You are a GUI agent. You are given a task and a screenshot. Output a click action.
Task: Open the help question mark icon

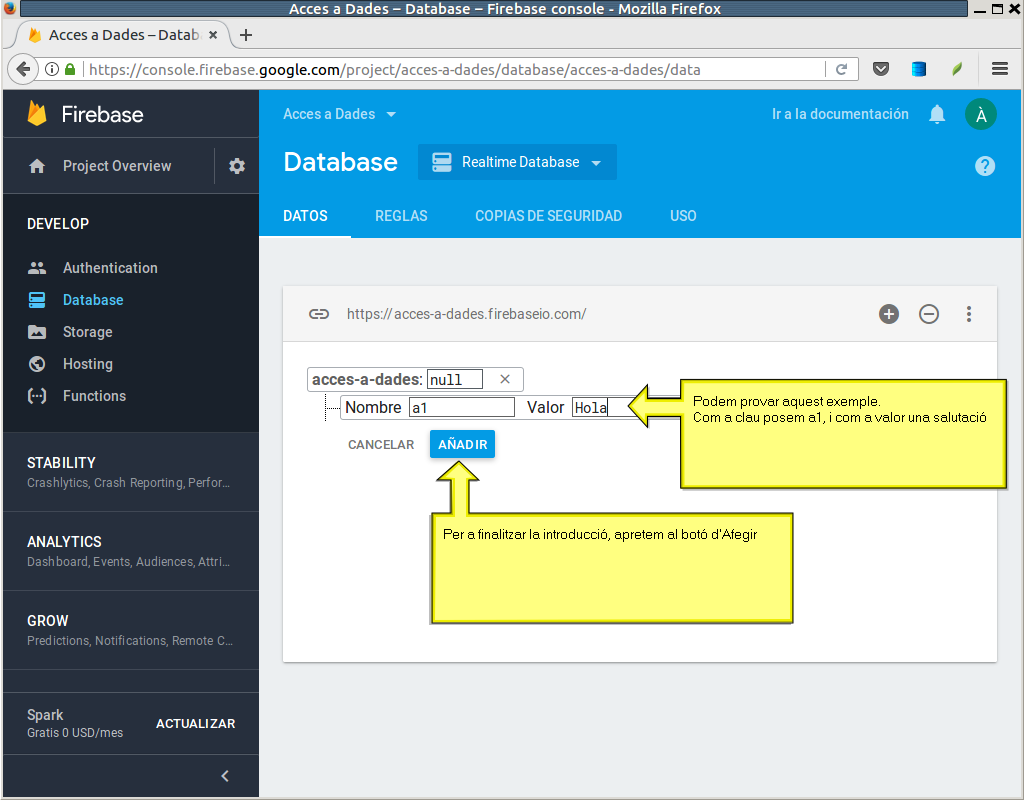(x=985, y=166)
